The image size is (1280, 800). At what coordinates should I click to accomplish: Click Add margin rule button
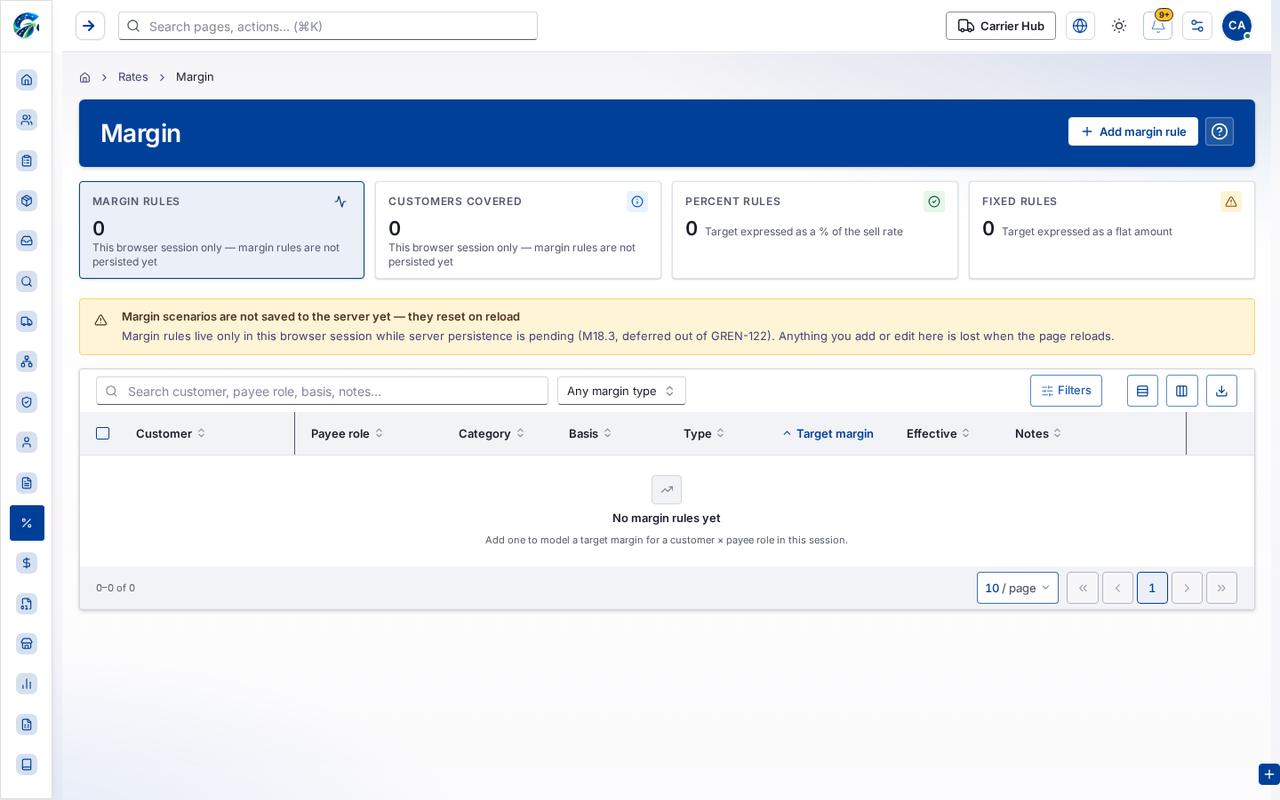[x=1133, y=132]
